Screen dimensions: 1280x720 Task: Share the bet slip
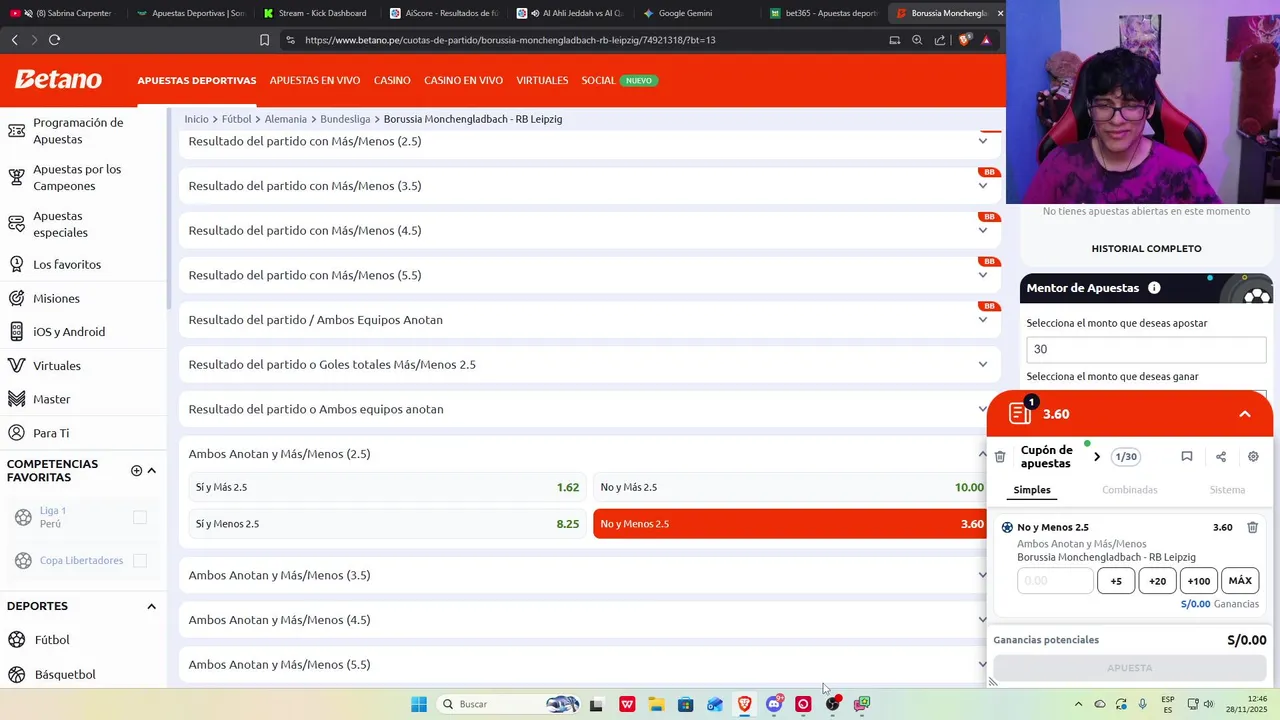pyautogui.click(x=1221, y=457)
